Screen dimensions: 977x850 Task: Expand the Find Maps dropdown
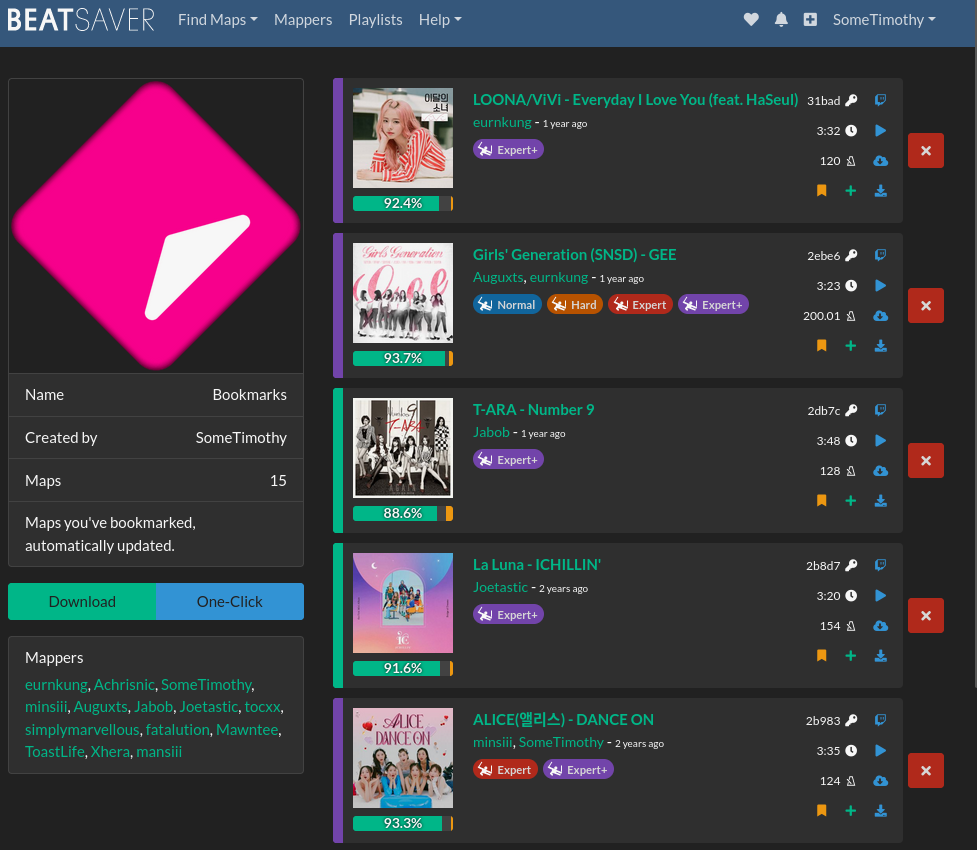pyautogui.click(x=217, y=20)
